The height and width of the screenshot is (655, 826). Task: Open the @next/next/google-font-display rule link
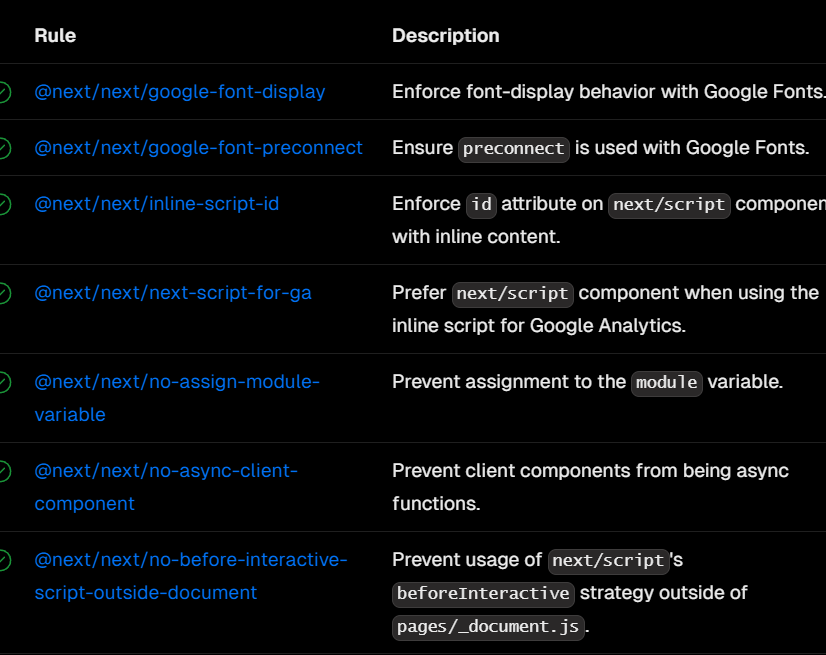[180, 92]
